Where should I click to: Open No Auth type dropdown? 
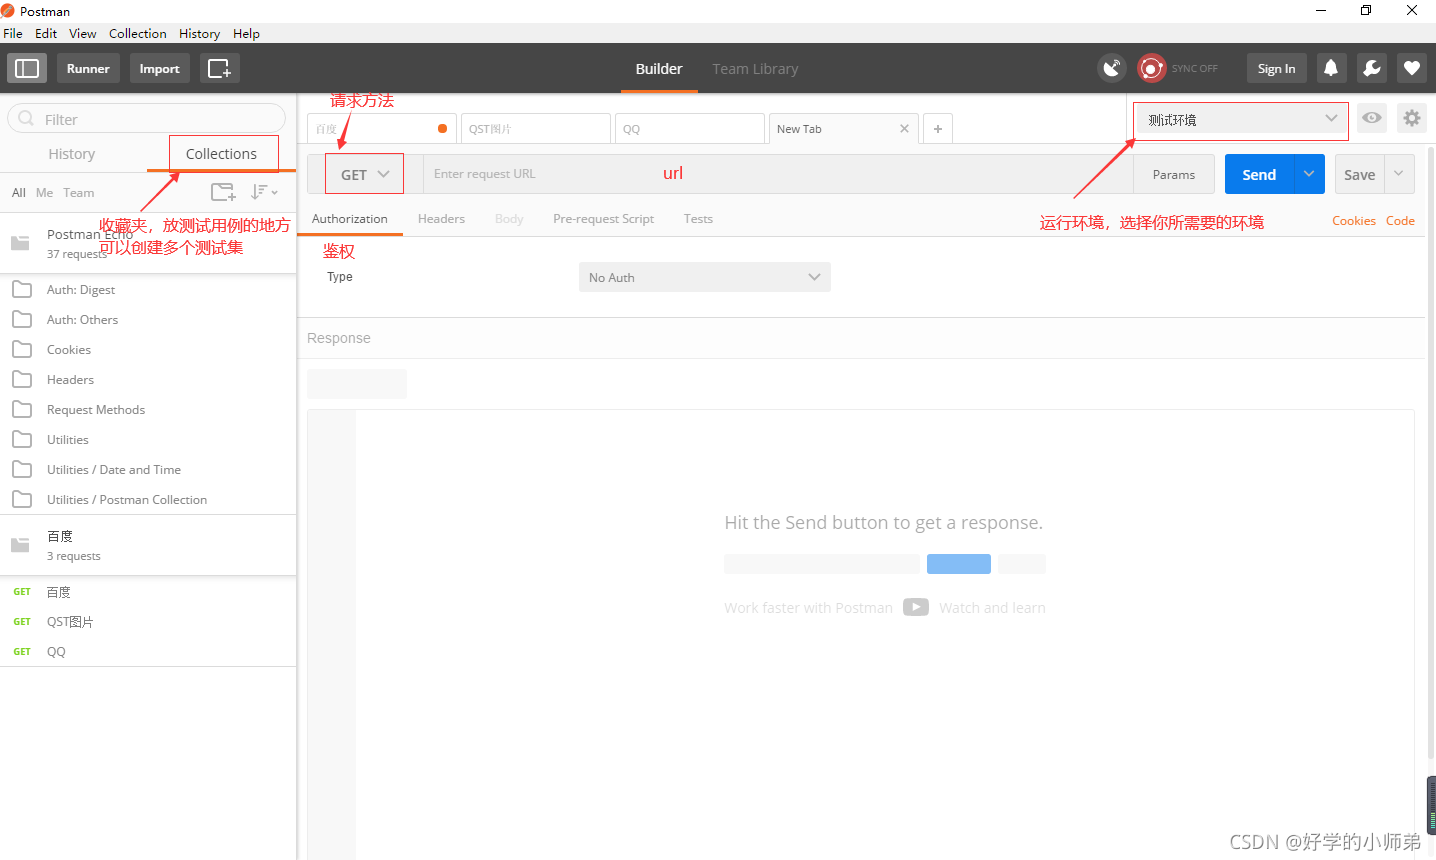click(705, 277)
